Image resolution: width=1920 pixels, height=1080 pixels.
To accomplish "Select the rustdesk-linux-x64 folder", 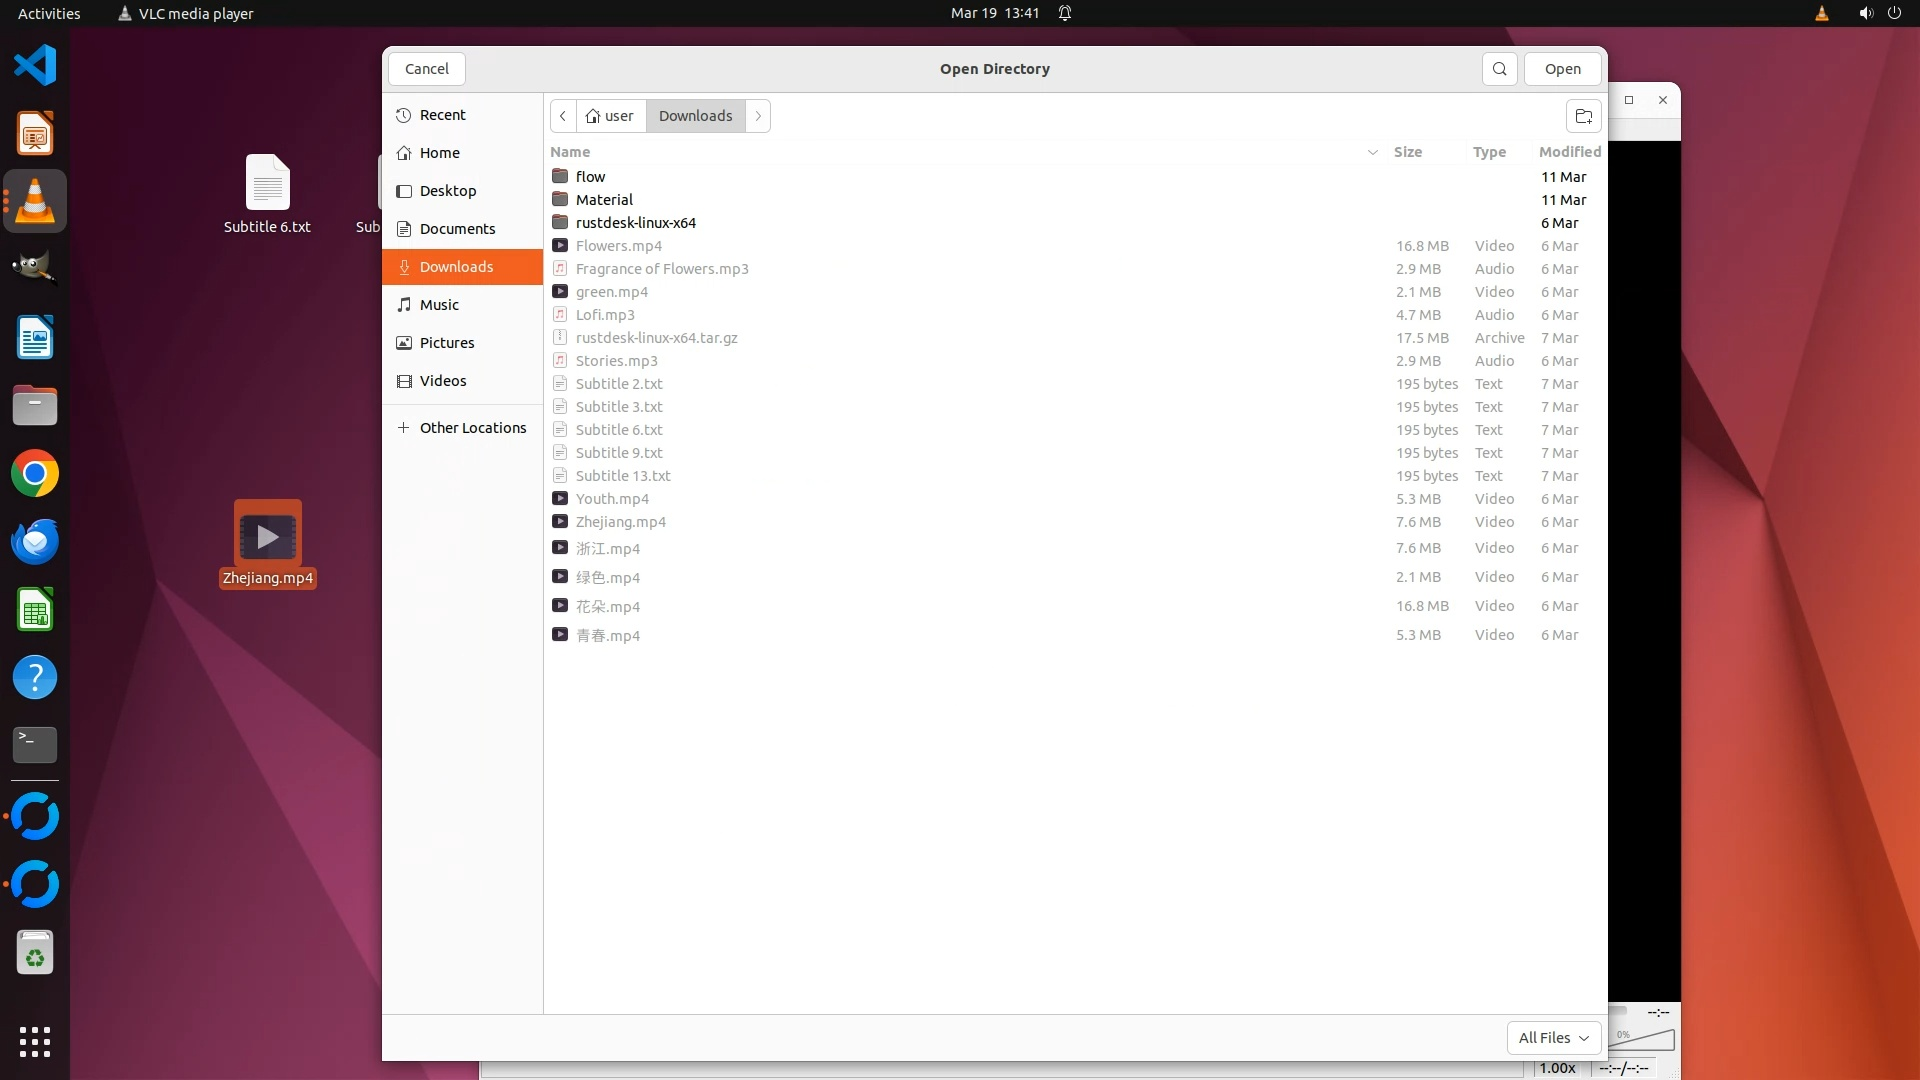I will (x=635, y=223).
